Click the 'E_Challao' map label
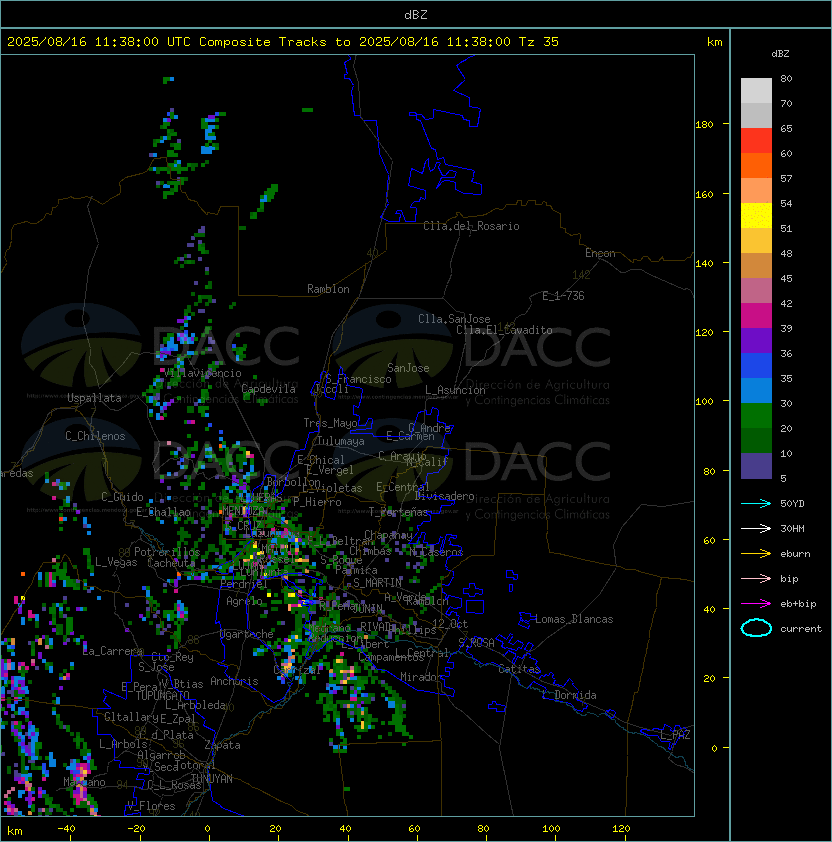This screenshot has height=842, width=832. (x=163, y=512)
